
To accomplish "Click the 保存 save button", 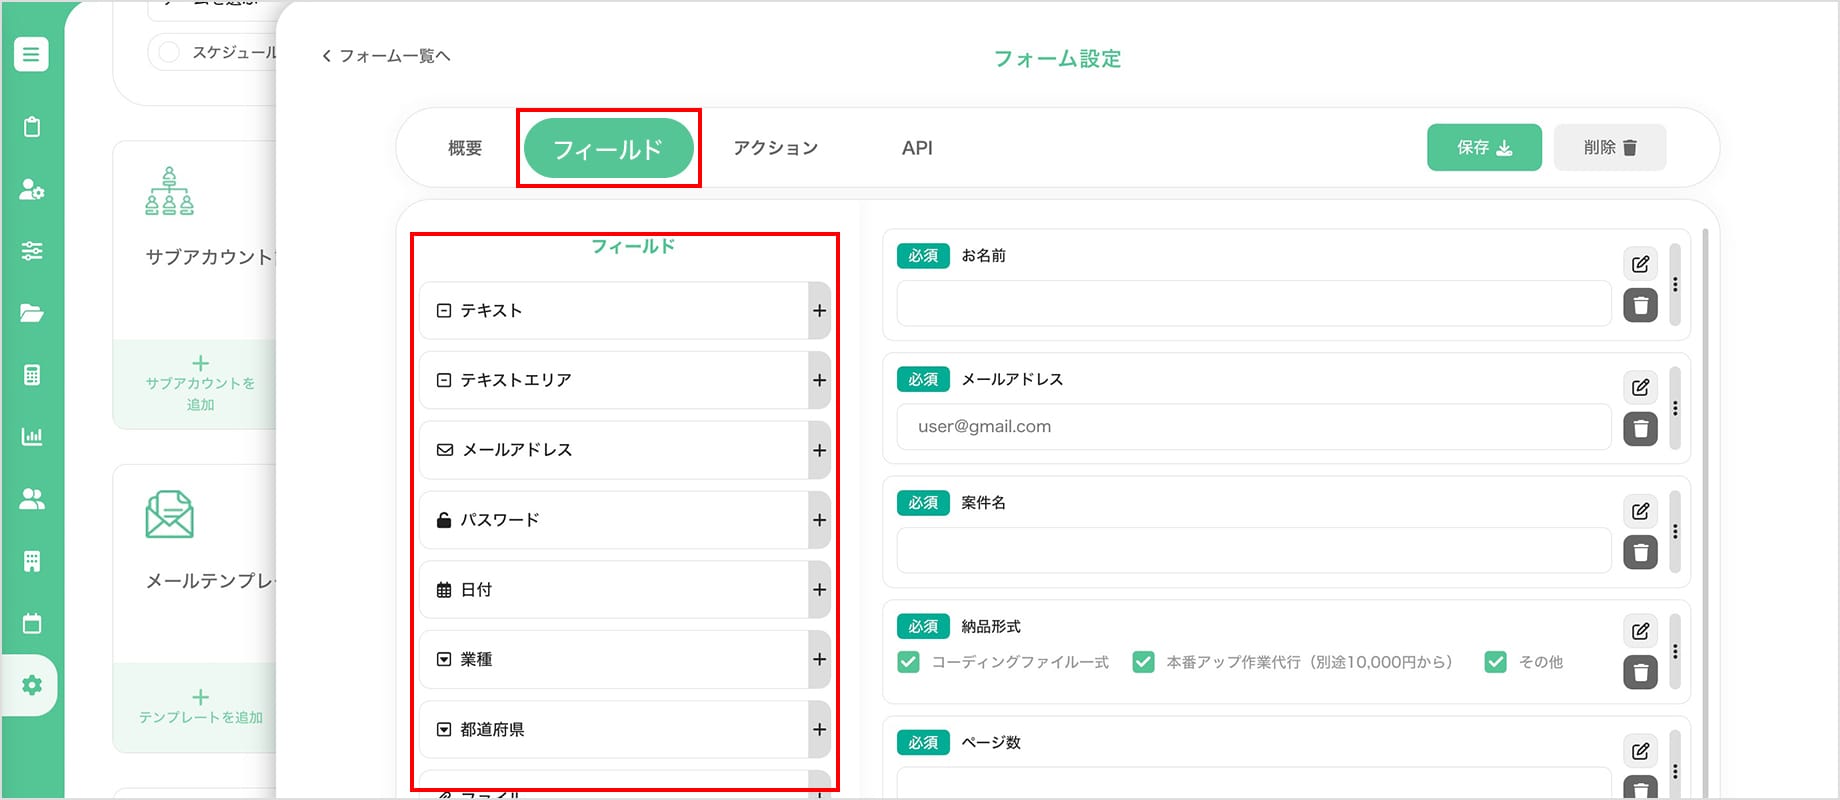I will (x=1484, y=148).
